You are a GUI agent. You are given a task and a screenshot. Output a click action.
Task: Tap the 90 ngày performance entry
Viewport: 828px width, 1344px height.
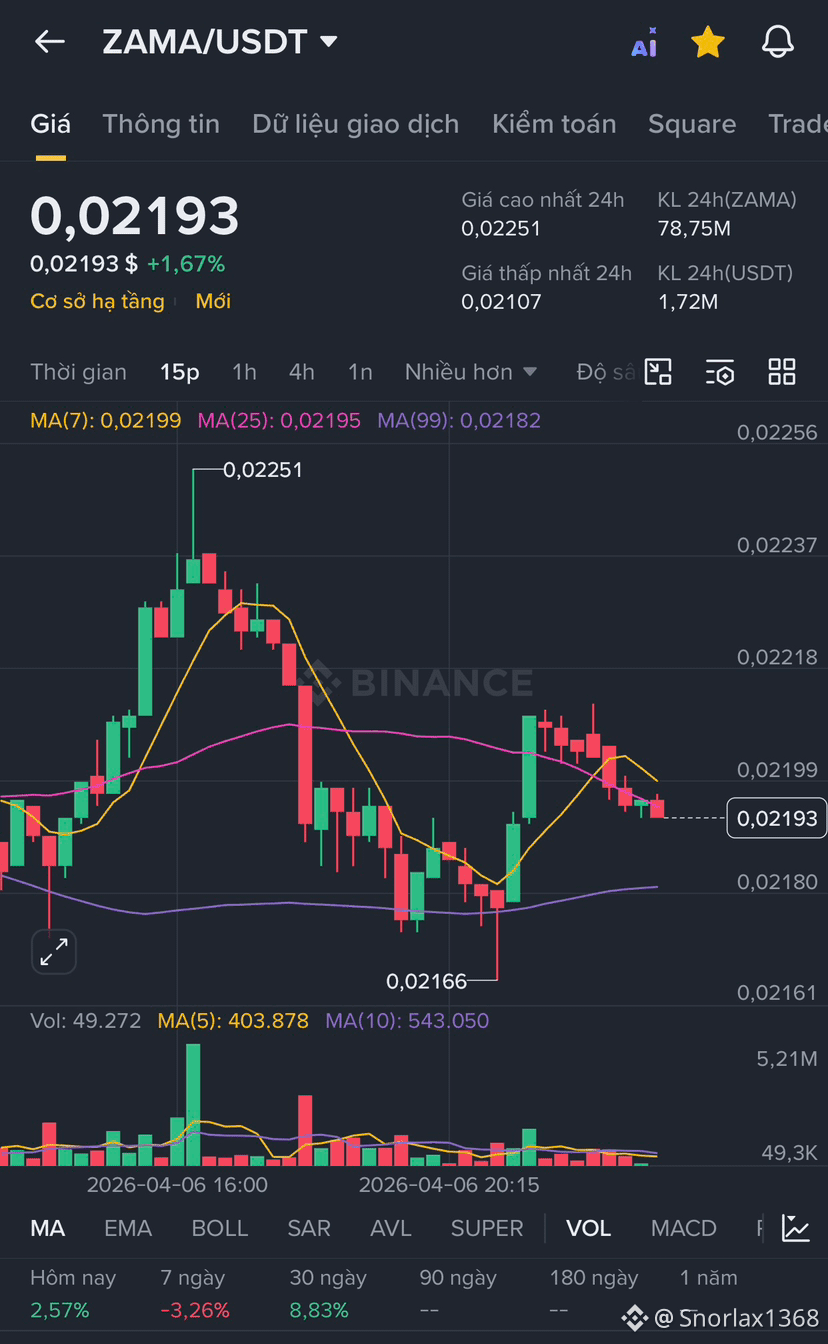(458, 1293)
